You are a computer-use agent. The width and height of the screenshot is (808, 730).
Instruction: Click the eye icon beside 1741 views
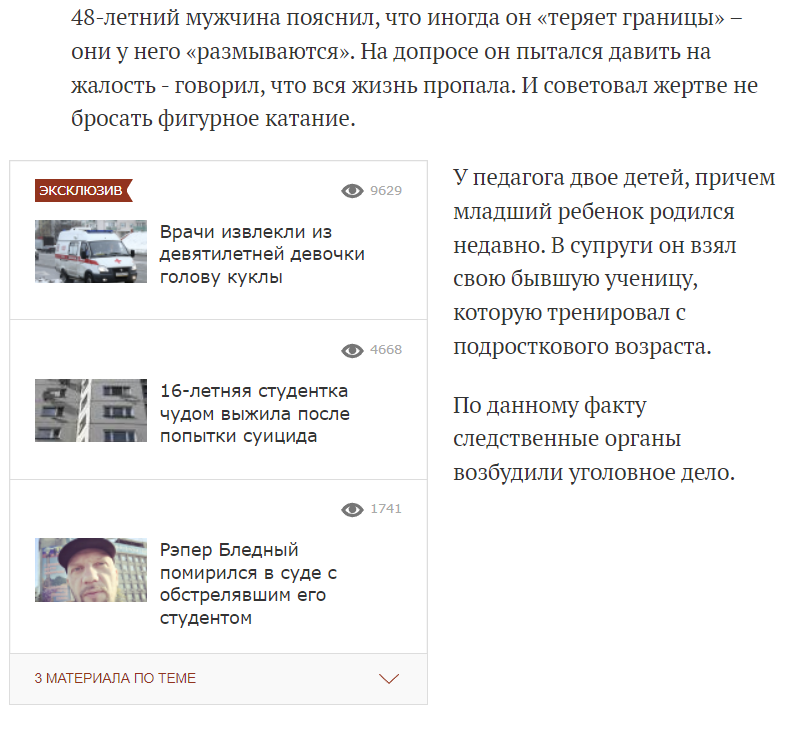pyautogui.click(x=352, y=509)
